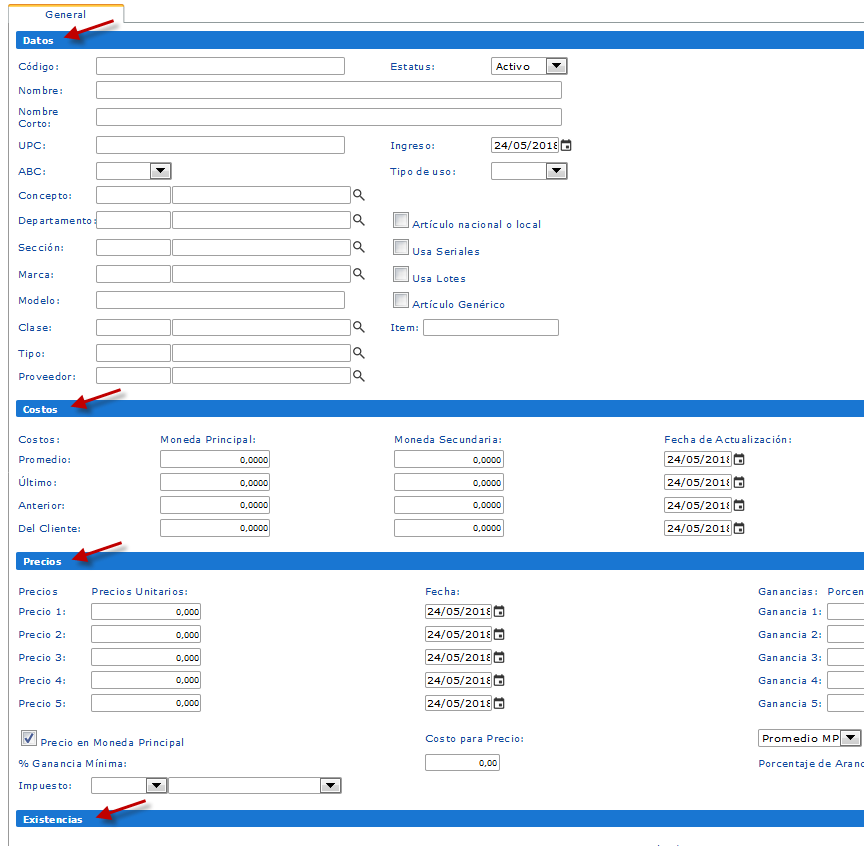This screenshot has width=864, height=846.
Task: Click the search magnifier next to Concepto
Action: pyautogui.click(x=358, y=195)
